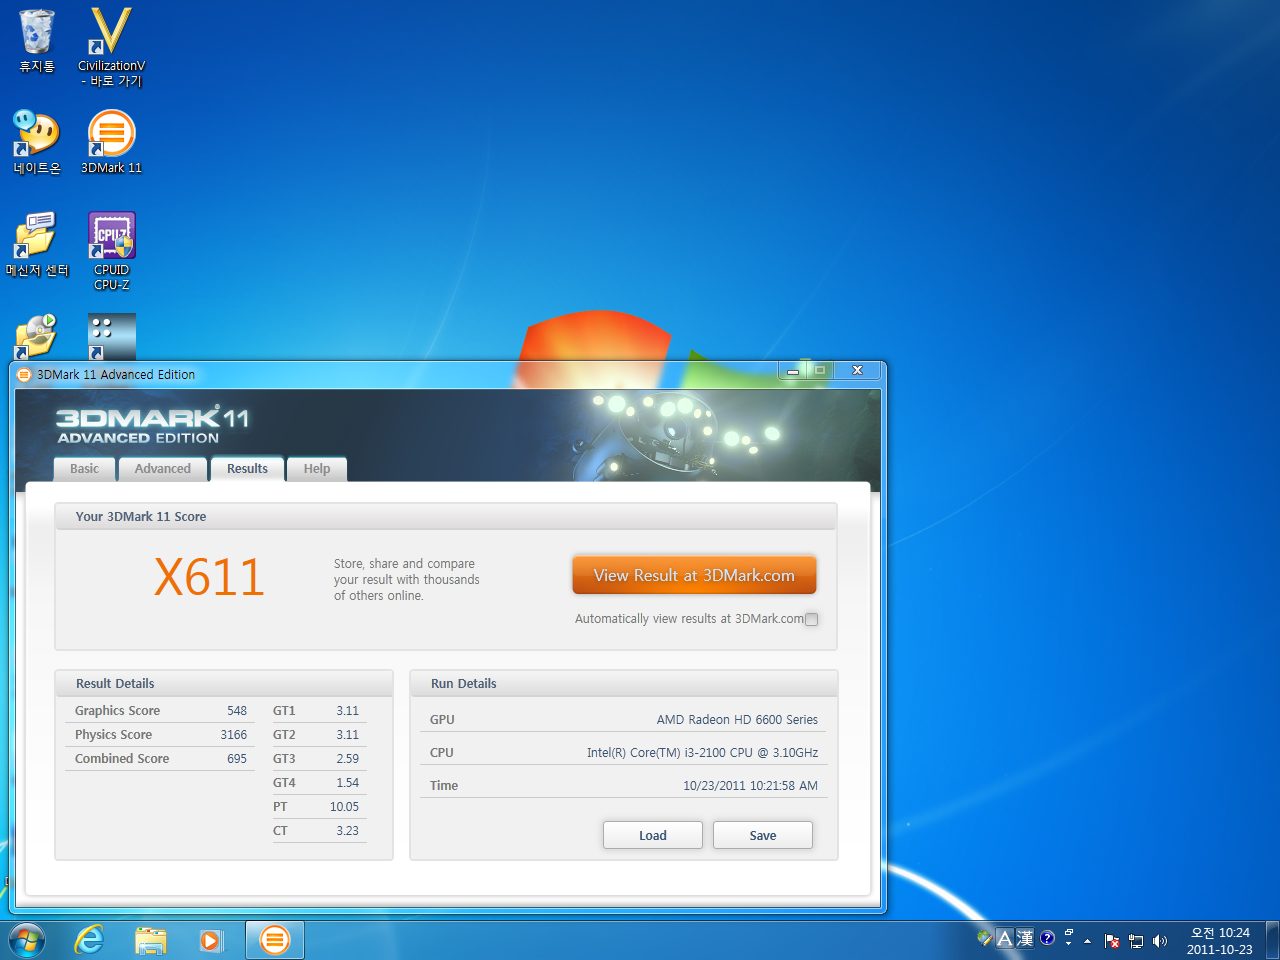
Task: Click the Combined Score value 695
Action: (237, 759)
